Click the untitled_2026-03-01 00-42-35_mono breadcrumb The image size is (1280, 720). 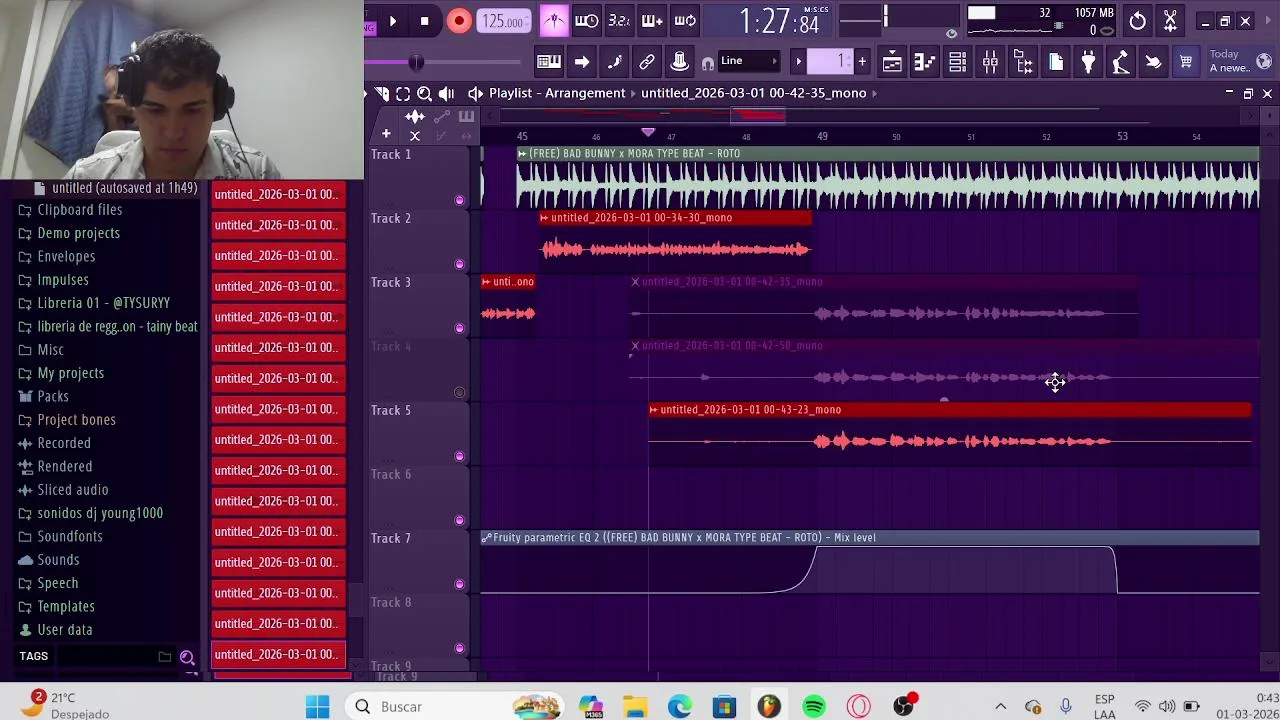click(753, 93)
